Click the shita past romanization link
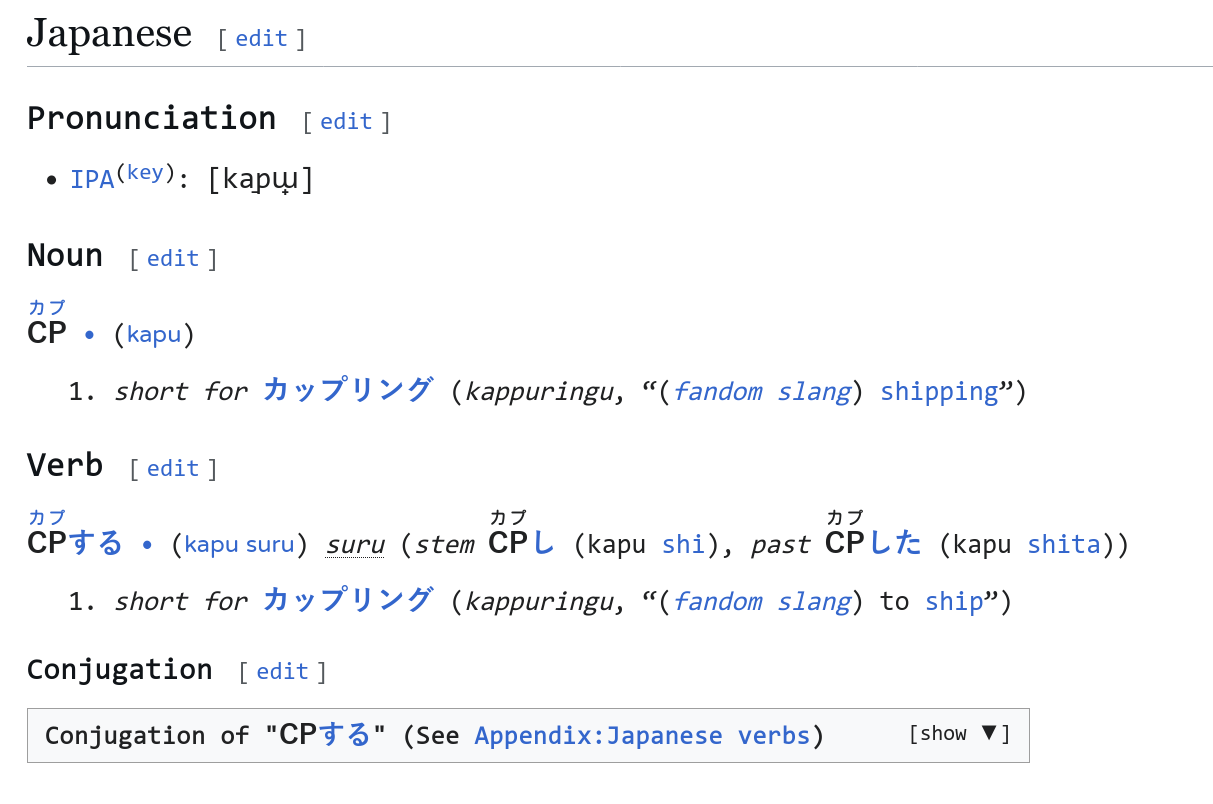 click(1063, 545)
